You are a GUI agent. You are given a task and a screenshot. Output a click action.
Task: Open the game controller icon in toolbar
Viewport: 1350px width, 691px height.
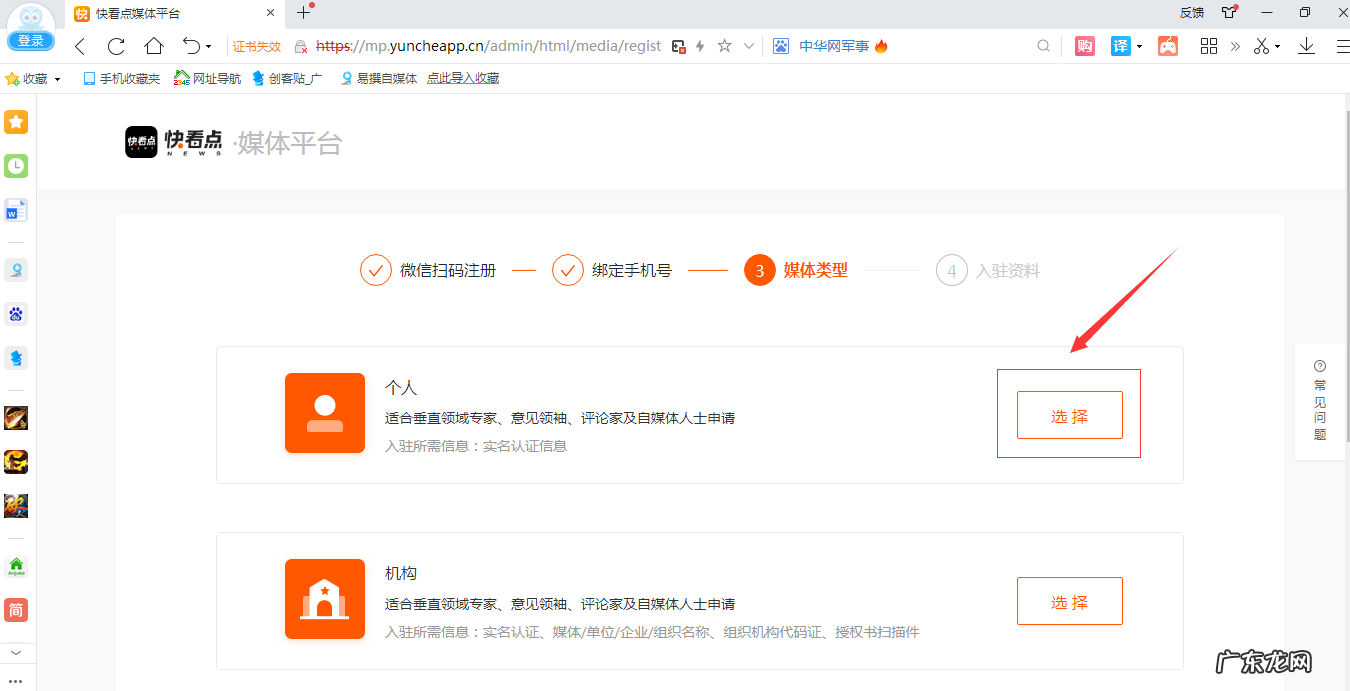pos(1167,46)
